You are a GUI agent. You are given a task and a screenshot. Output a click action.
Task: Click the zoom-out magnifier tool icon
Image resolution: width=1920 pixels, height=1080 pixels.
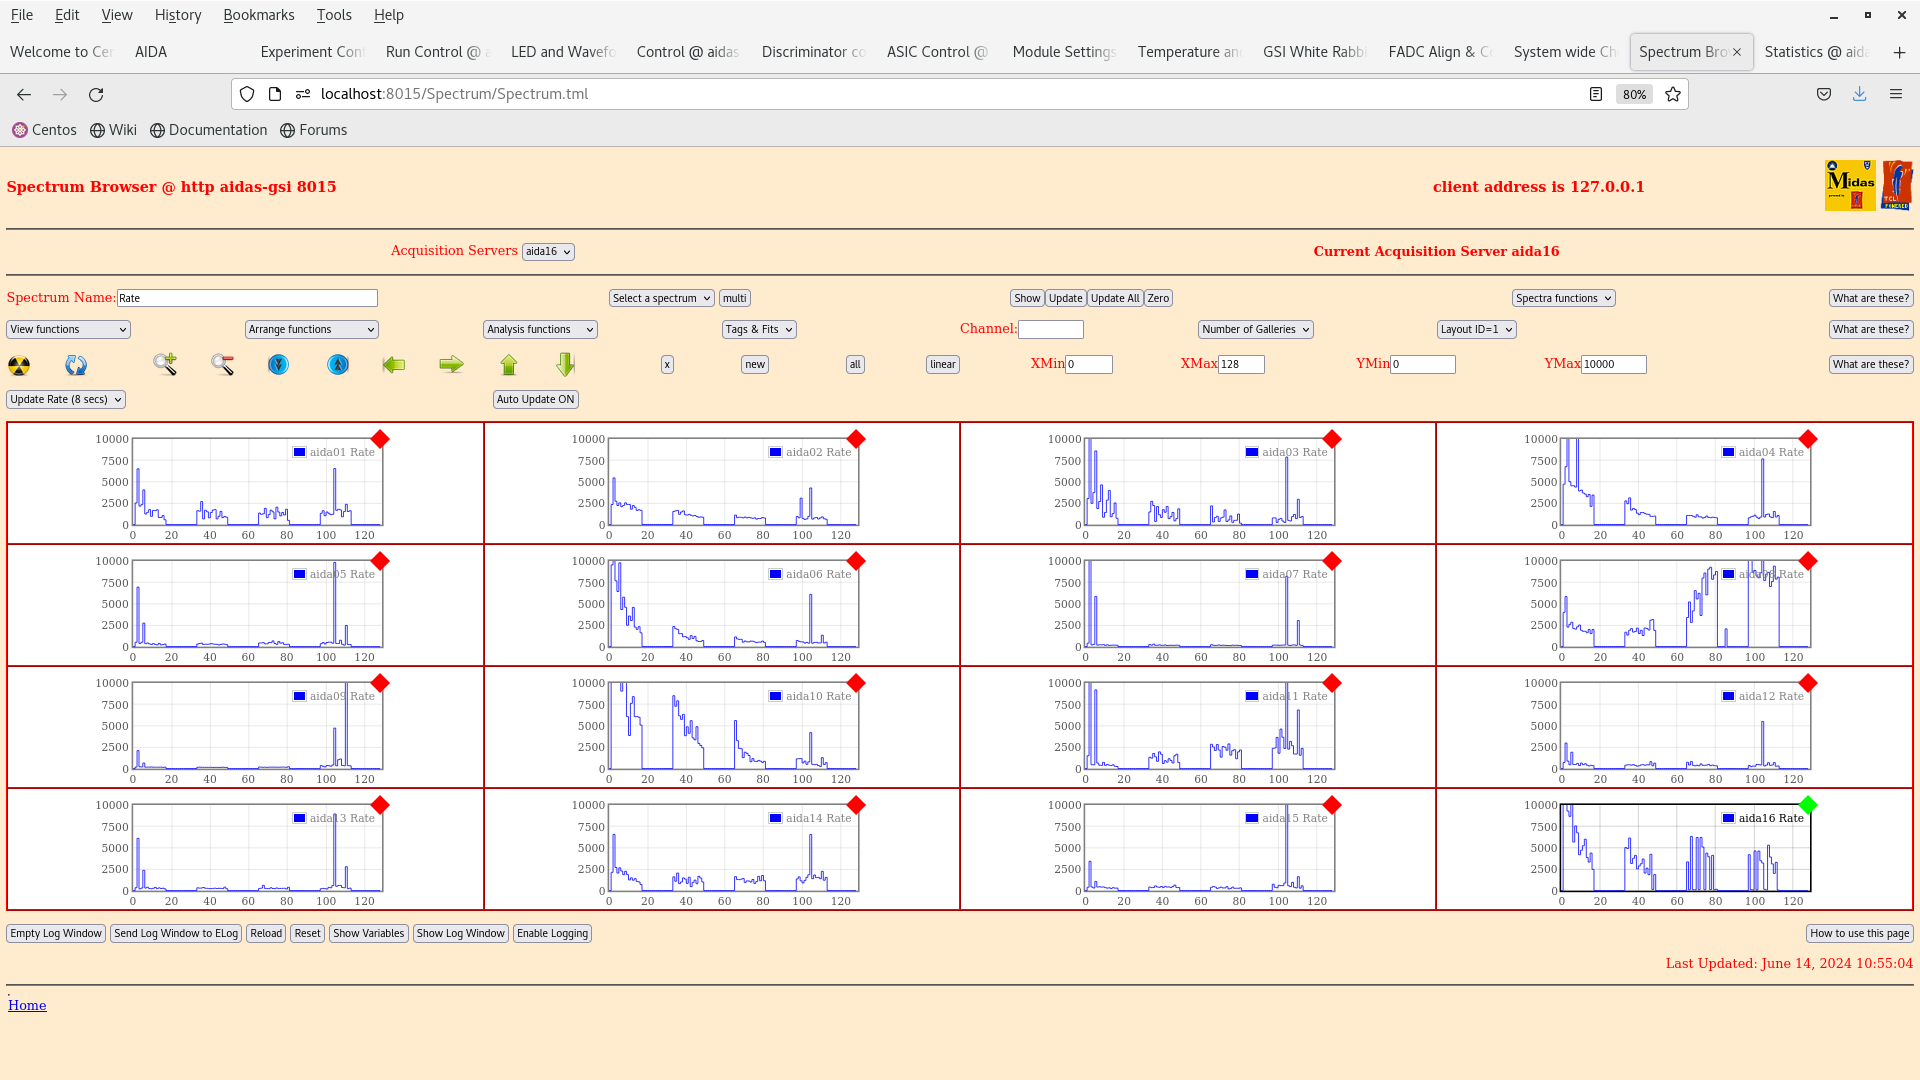[222, 364]
